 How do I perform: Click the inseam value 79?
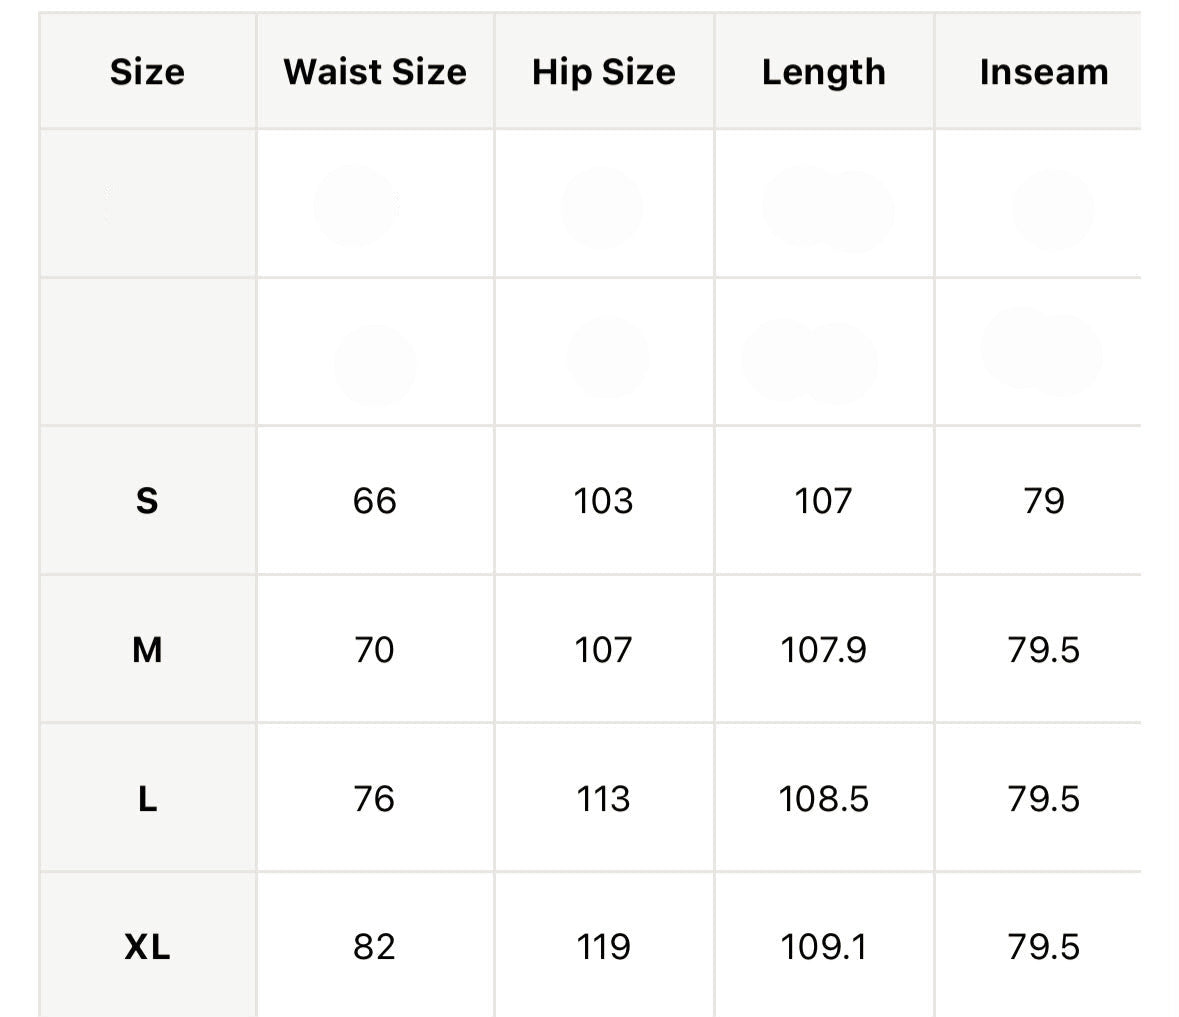1044,501
